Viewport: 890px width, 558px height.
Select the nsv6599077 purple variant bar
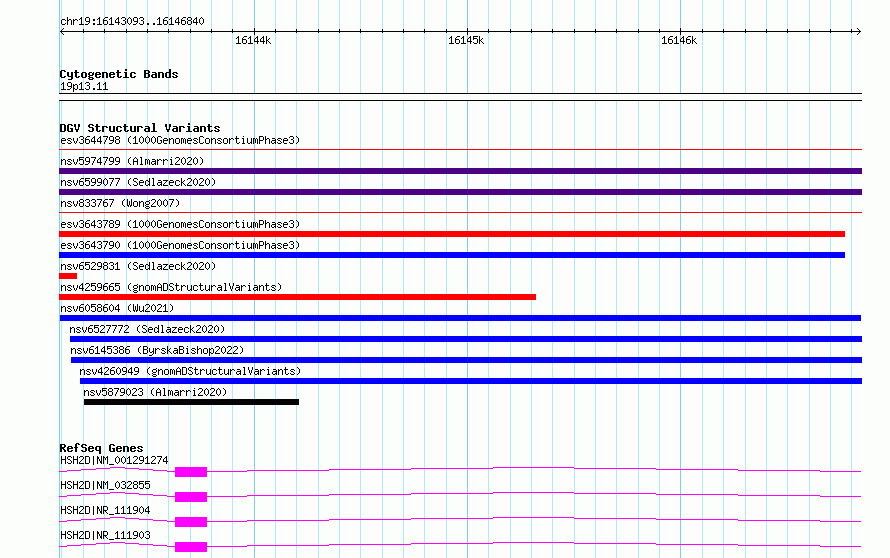(460, 192)
